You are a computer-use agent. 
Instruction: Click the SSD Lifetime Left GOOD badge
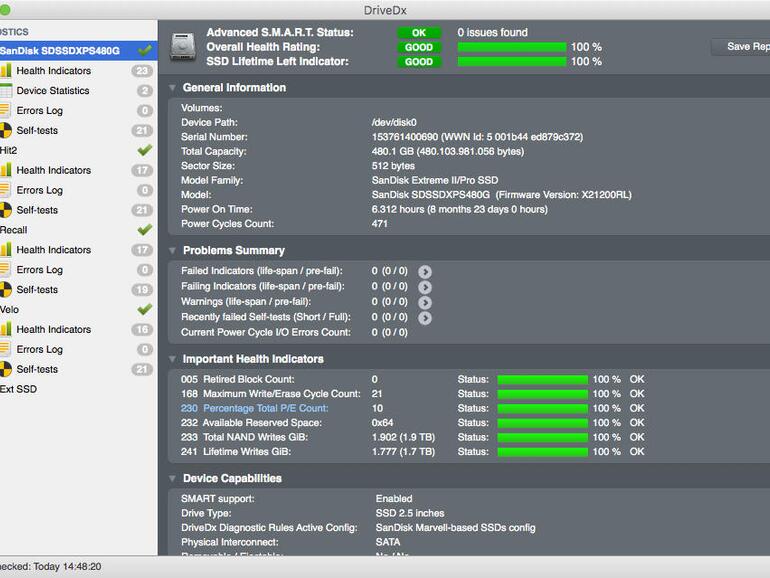click(x=419, y=62)
